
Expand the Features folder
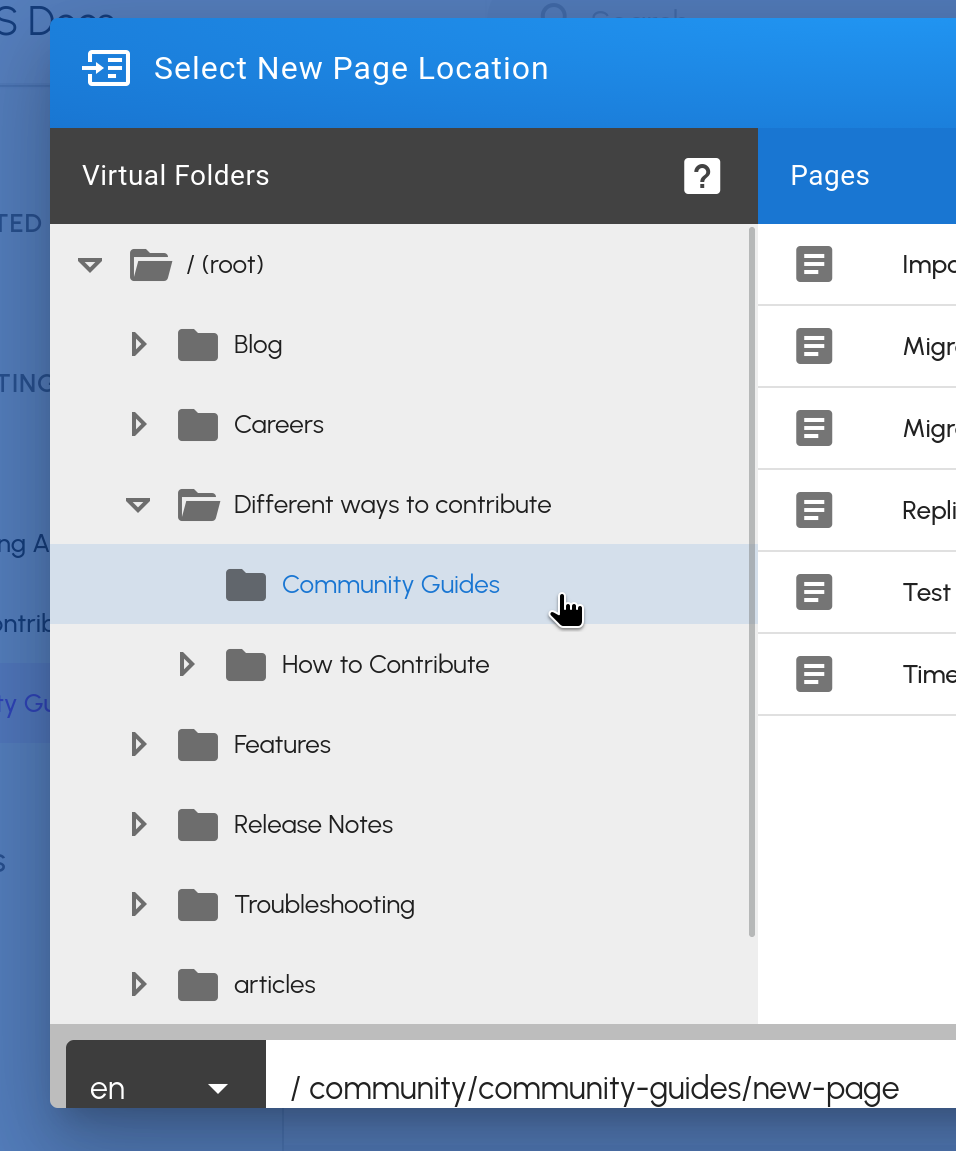point(139,745)
